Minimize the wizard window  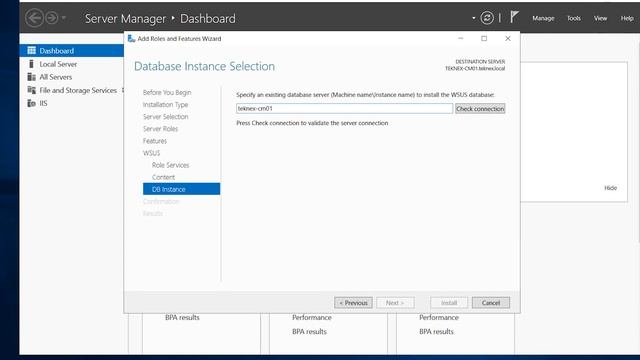coord(460,38)
